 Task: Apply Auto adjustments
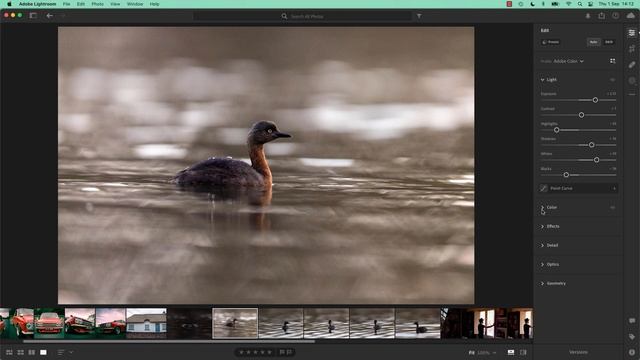click(x=593, y=42)
